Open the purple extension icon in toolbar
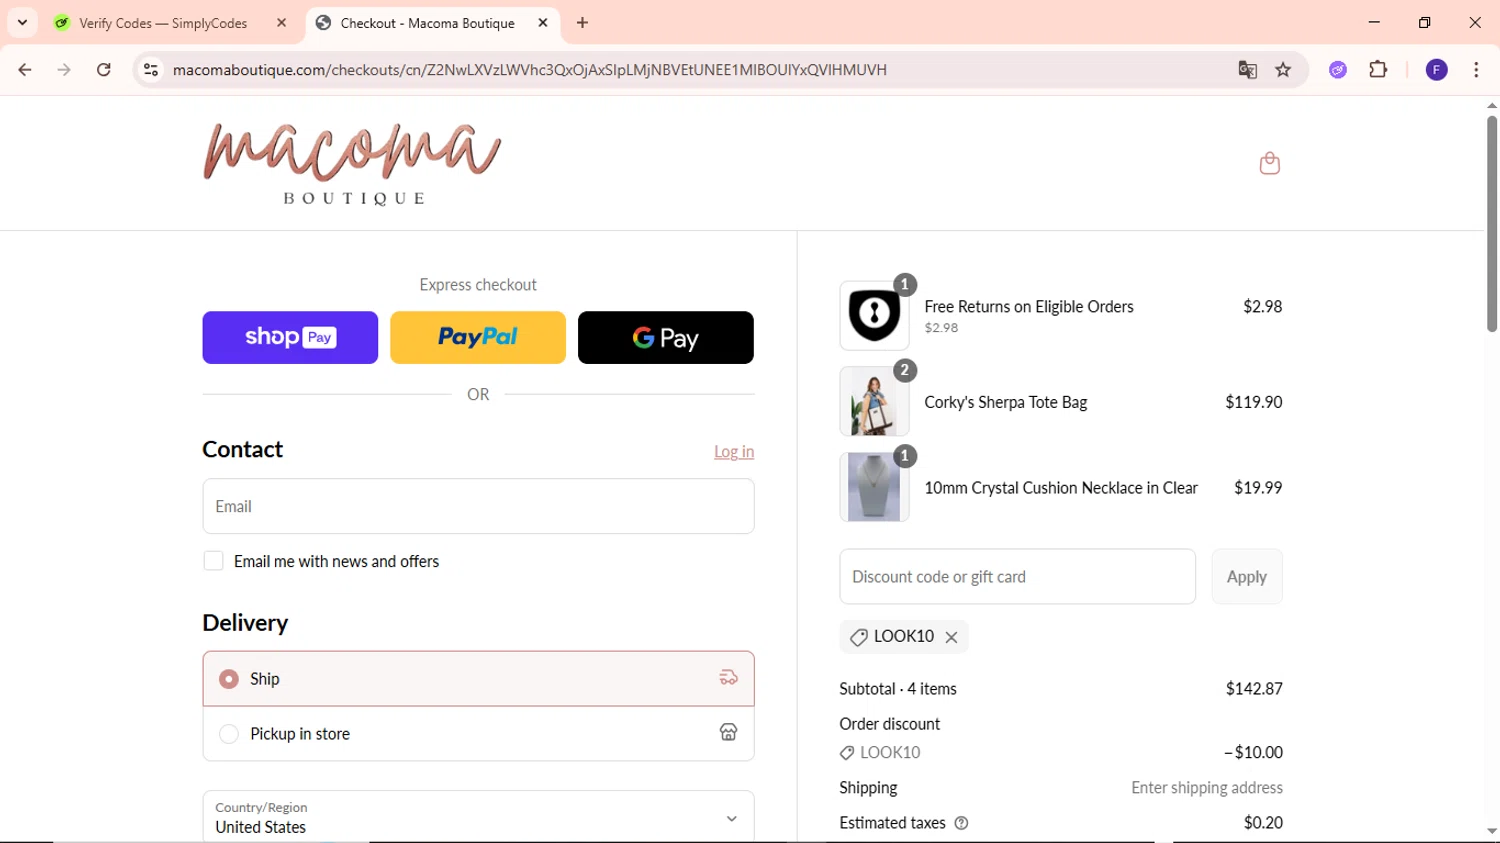The width and height of the screenshot is (1500, 843). [1338, 70]
